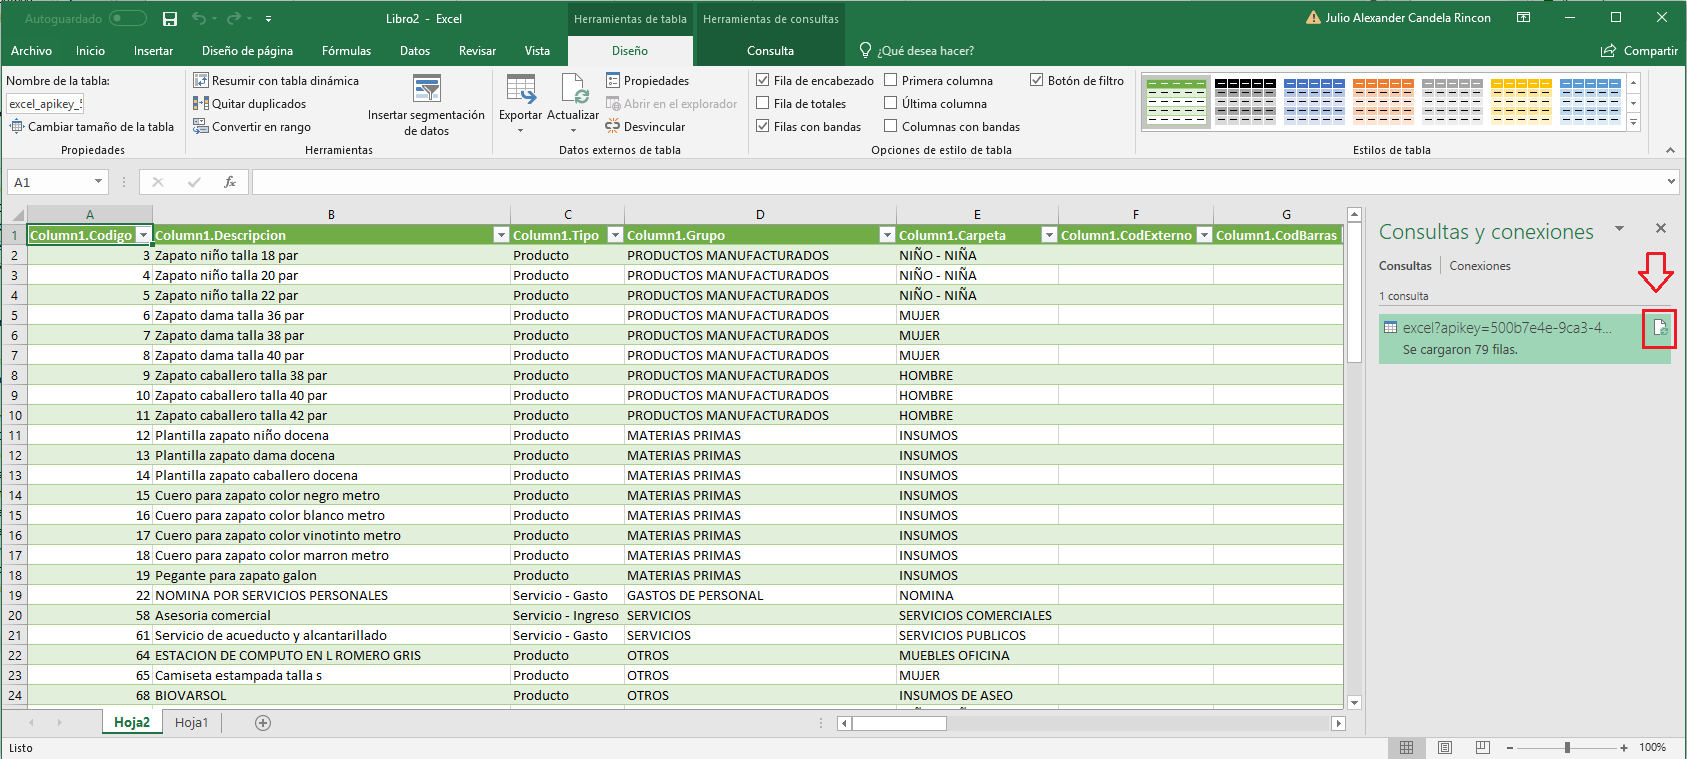Add a new sheet with plus icon
The image size is (1687, 759).
click(263, 723)
